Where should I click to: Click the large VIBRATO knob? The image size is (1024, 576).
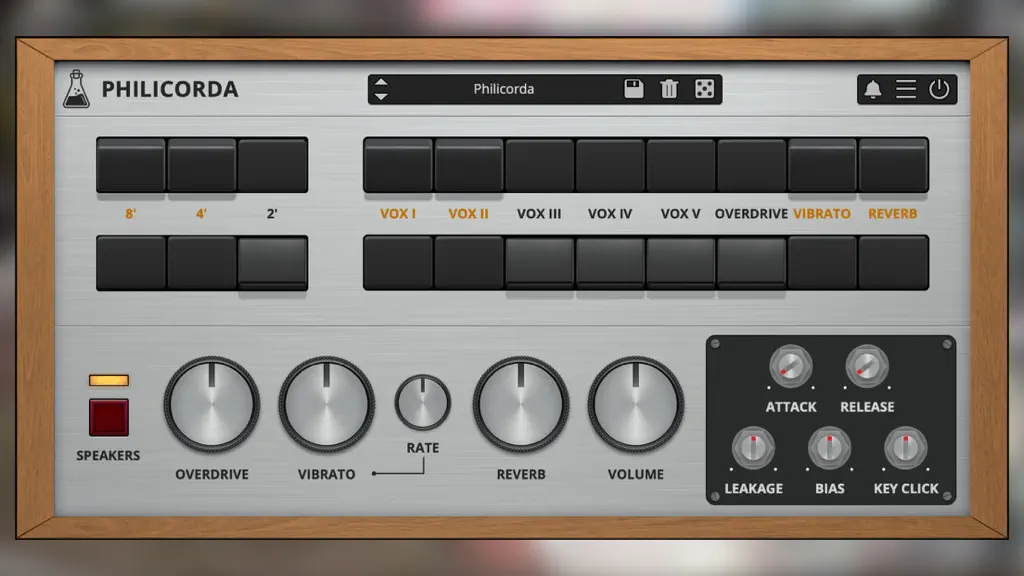tap(327, 404)
